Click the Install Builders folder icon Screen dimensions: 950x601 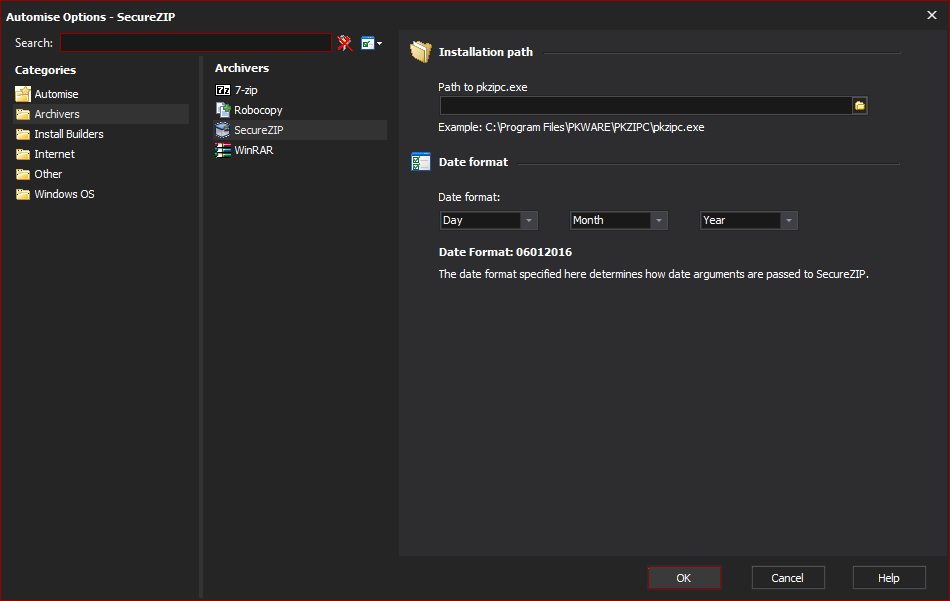tap(23, 134)
